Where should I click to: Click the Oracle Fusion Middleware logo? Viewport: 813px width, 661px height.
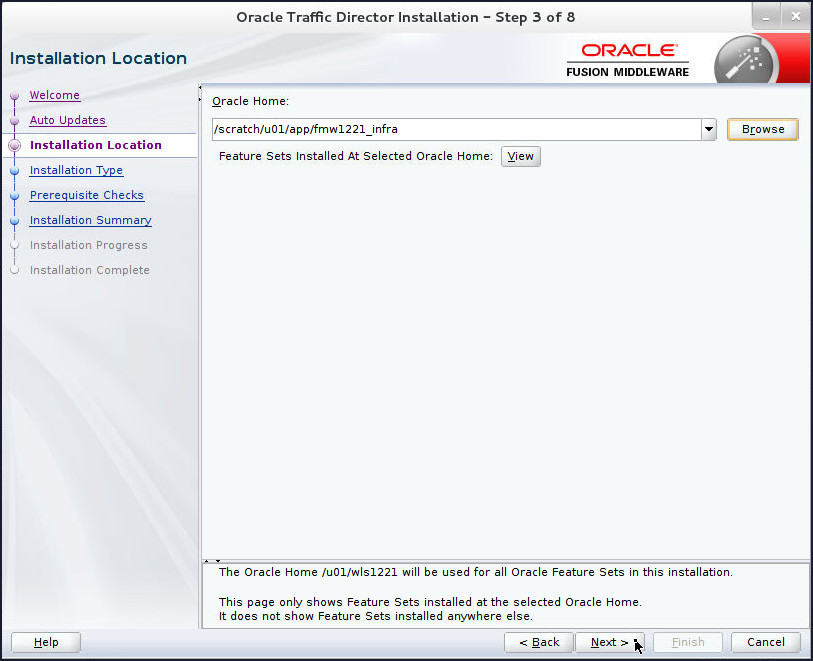click(x=627, y=58)
